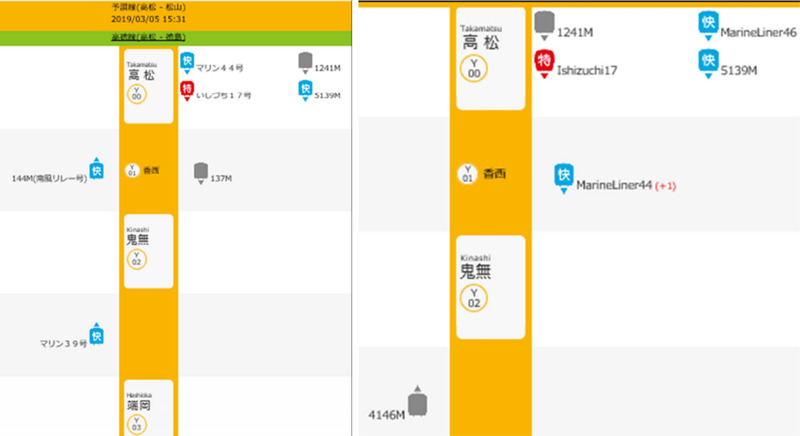The width and height of the screenshot is (800, 436).
Task: Select the 香西 station name in English panel
Action: point(494,174)
